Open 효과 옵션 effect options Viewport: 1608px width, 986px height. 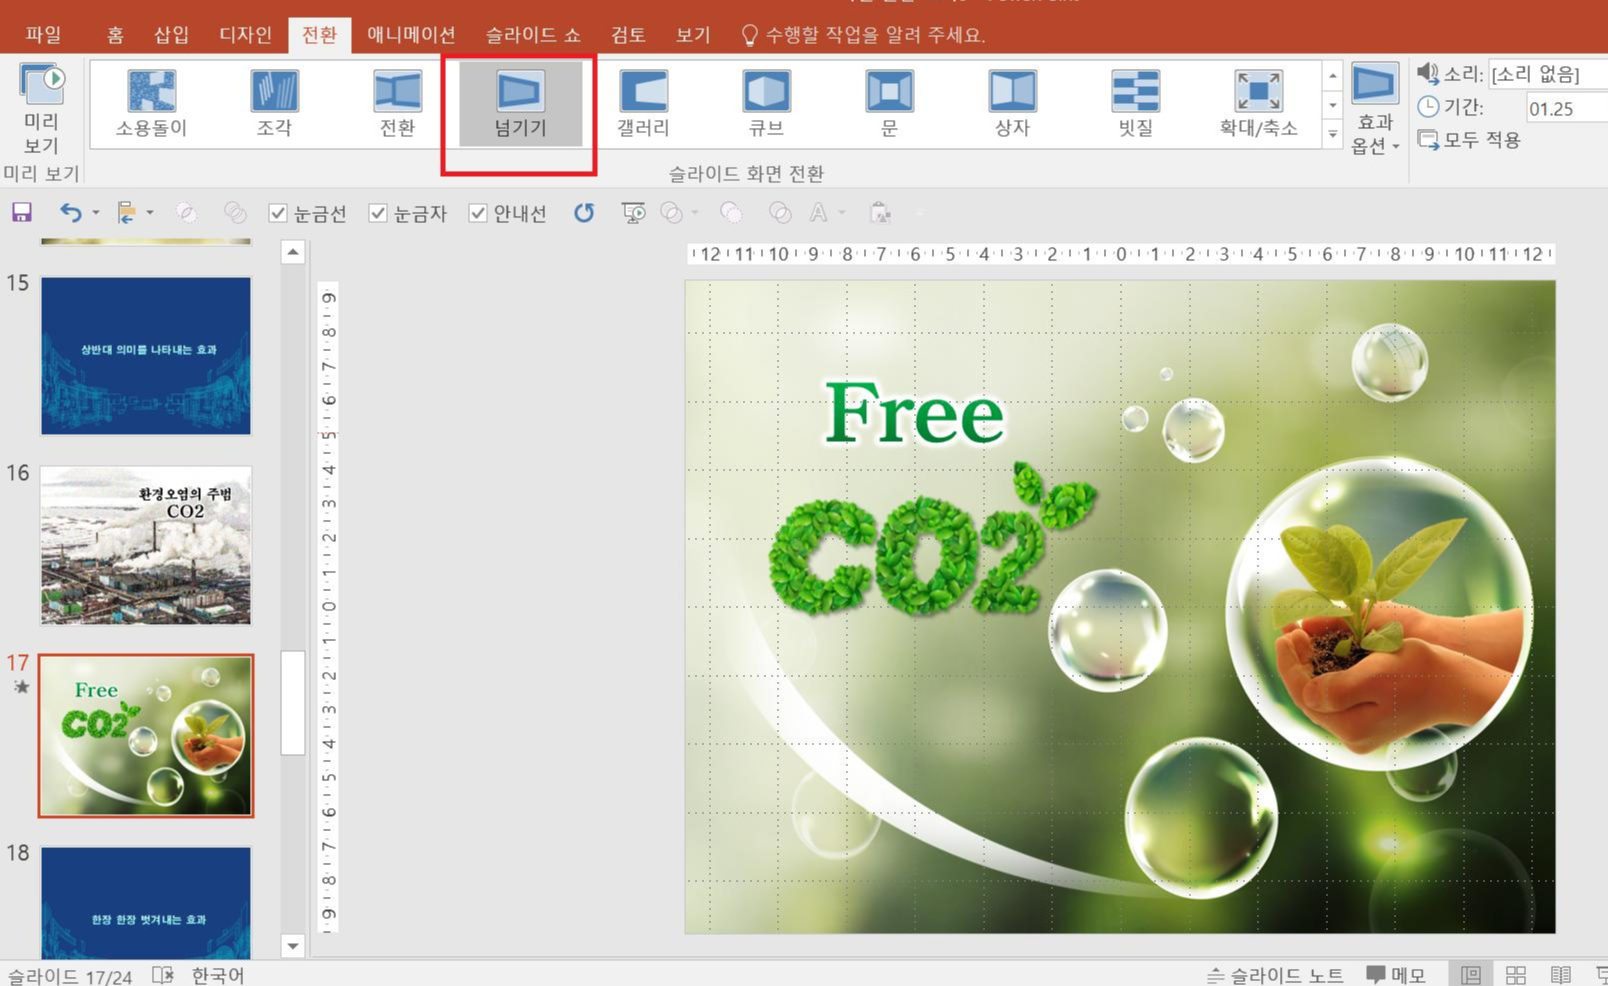pos(1375,108)
